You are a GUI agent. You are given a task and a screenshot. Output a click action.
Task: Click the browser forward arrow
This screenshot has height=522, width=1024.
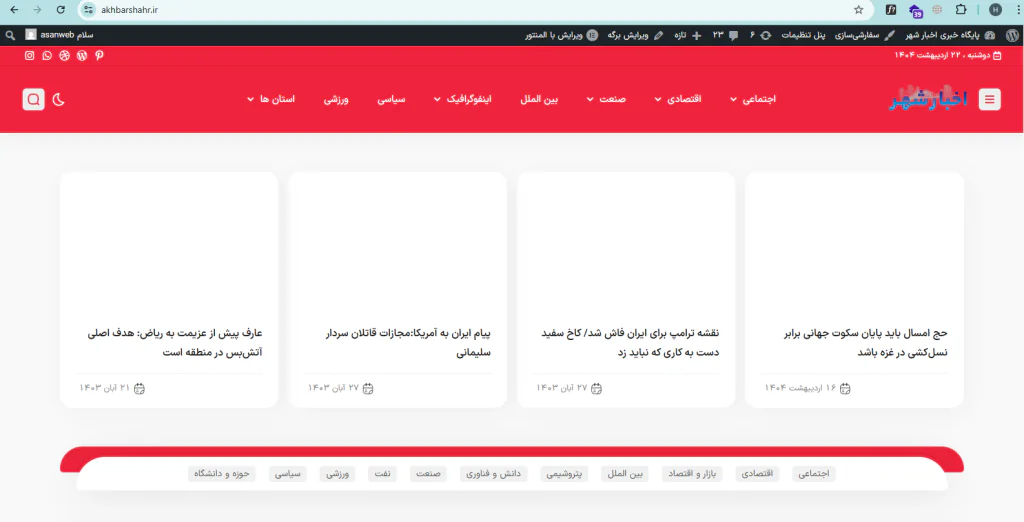(x=37, y=10)
